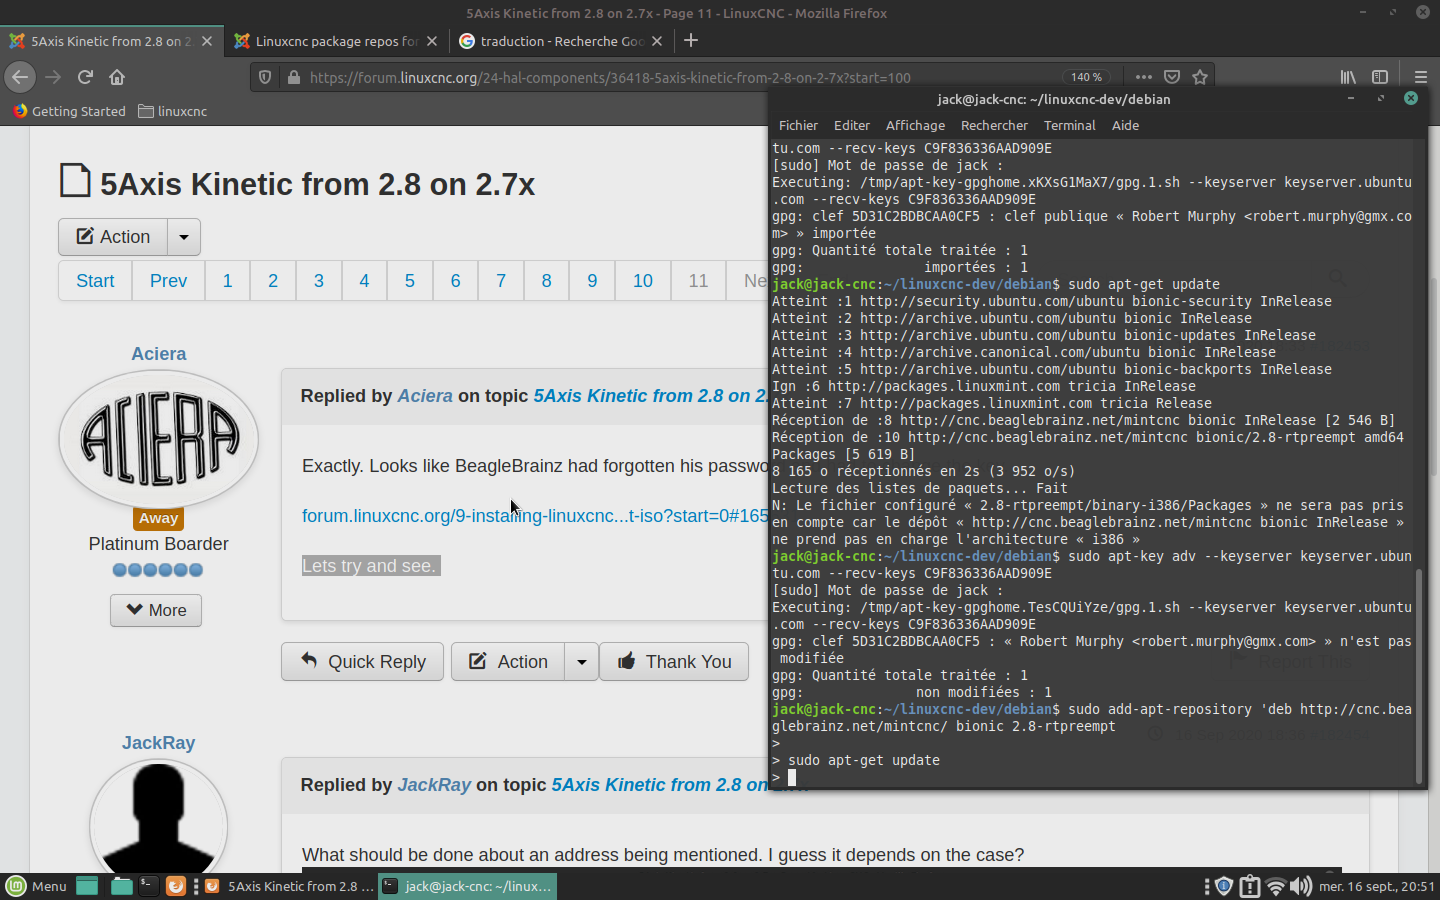
Task: Open the file manager from the taskbar
Action: coord(121,886)
